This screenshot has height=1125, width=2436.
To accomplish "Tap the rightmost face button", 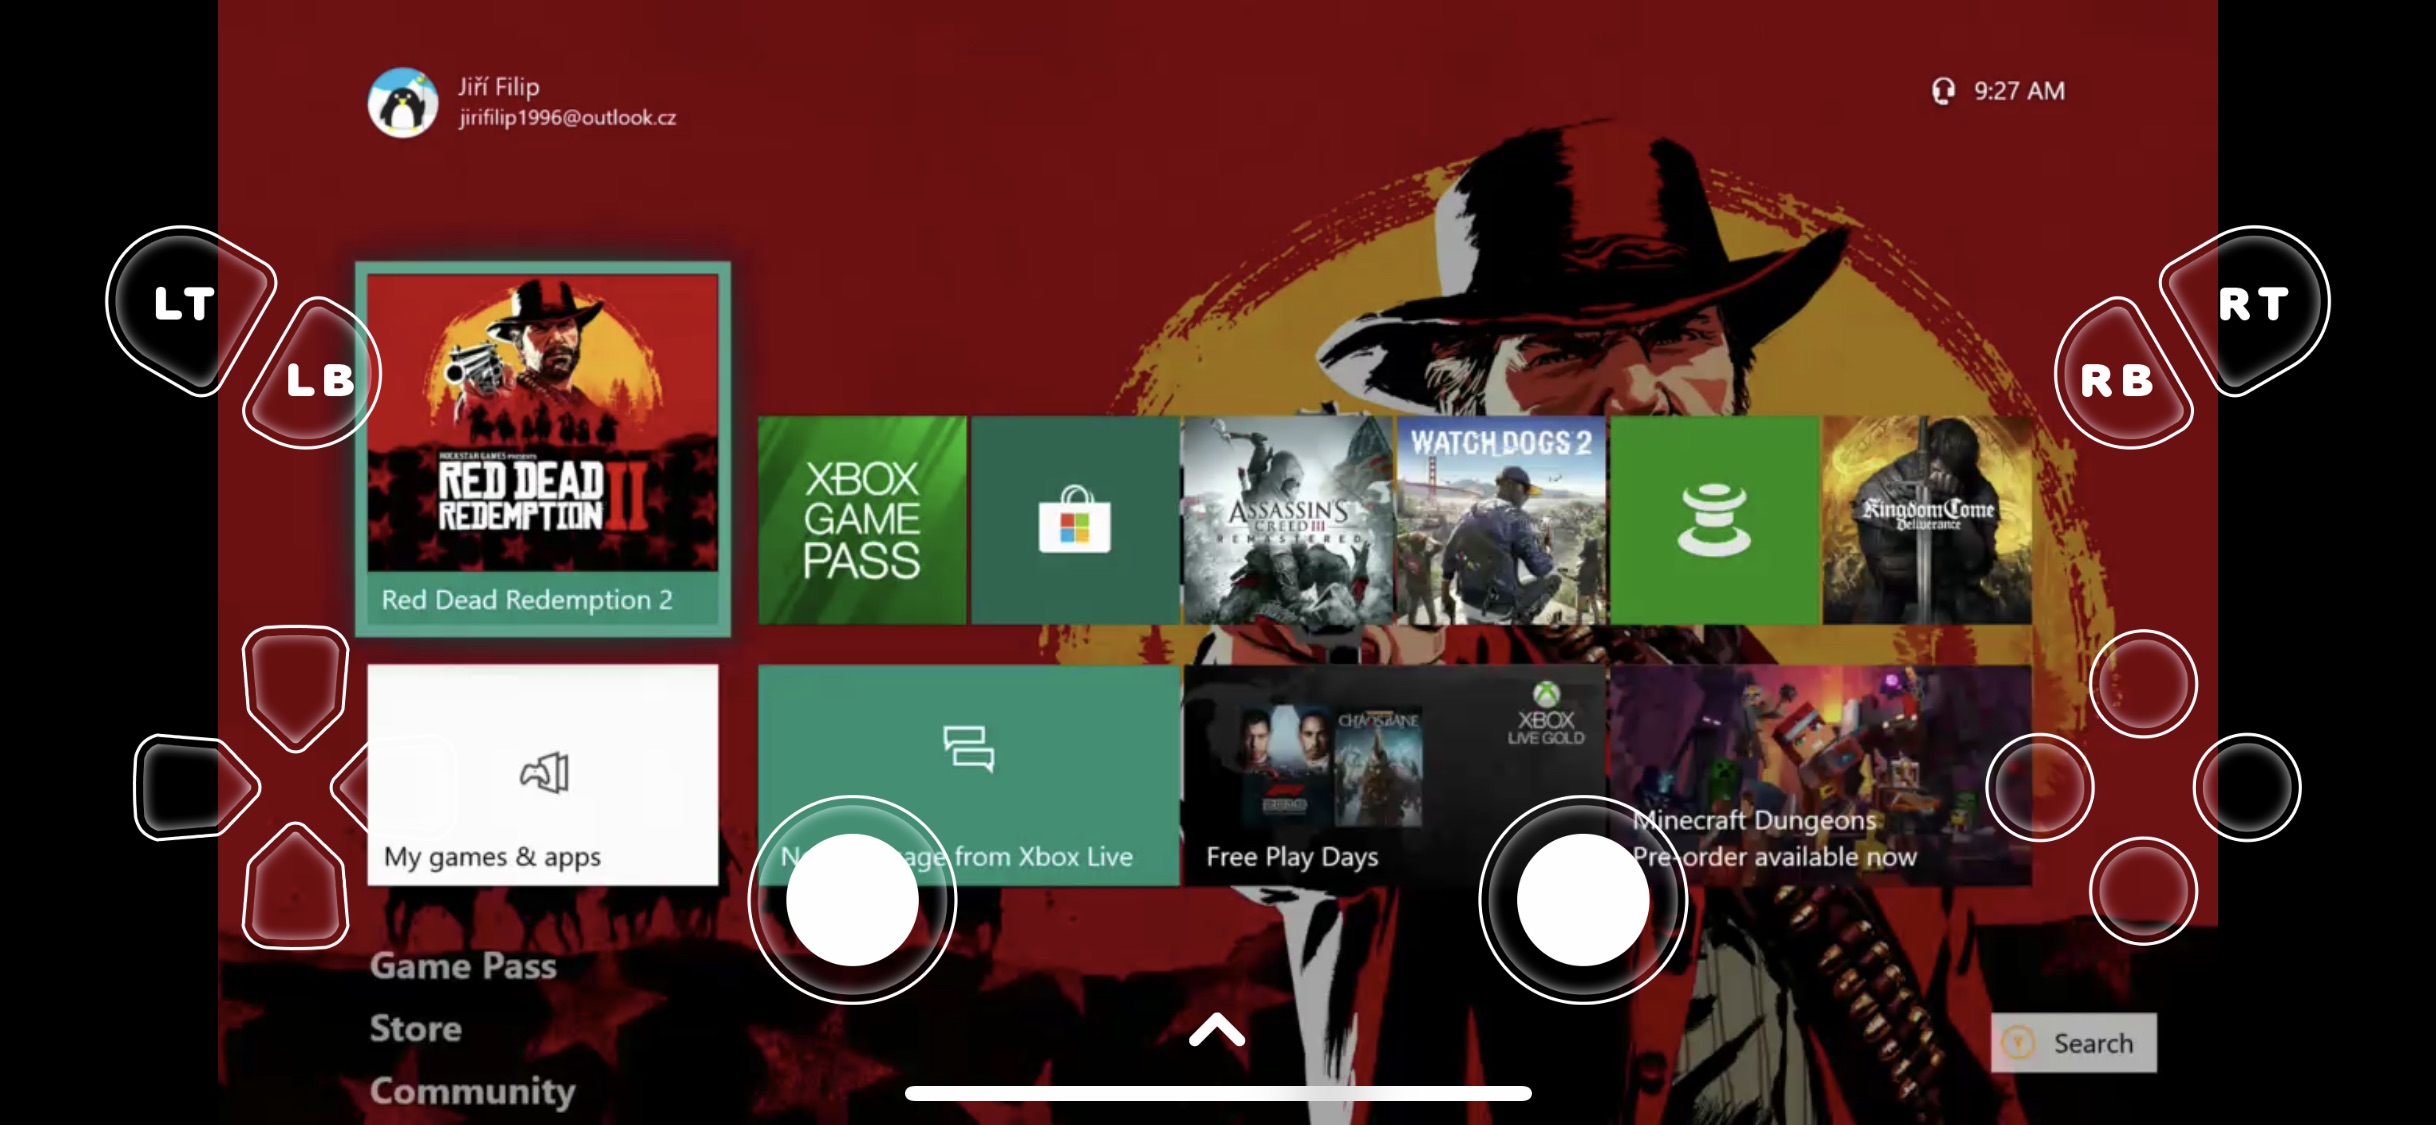I will (x=2247, y=788).
